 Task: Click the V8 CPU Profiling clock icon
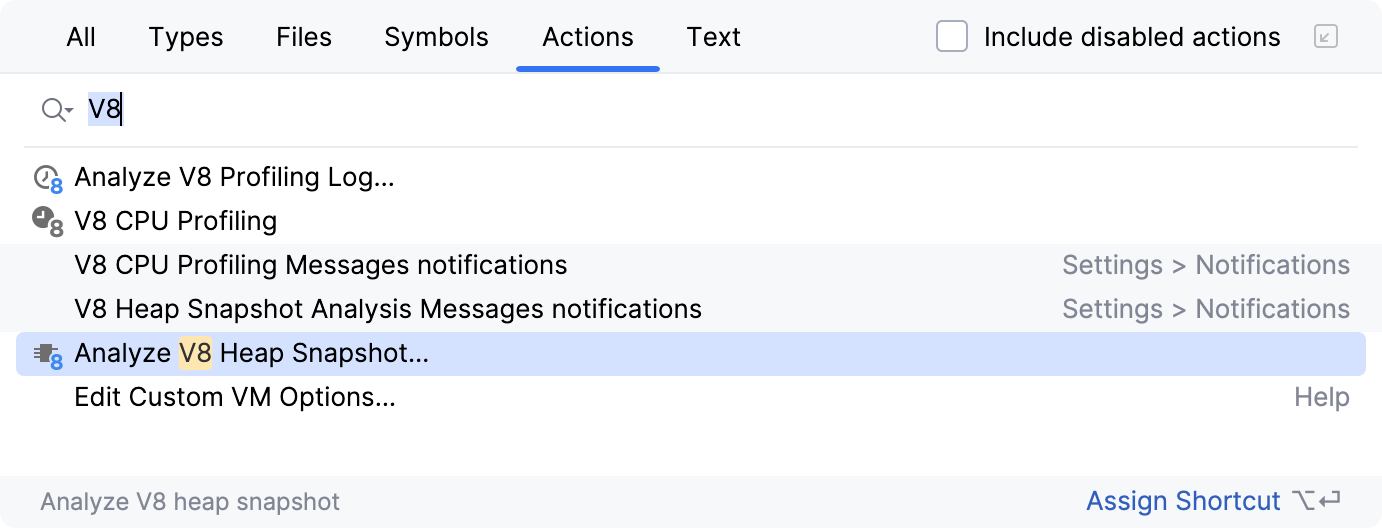point(47,222)
